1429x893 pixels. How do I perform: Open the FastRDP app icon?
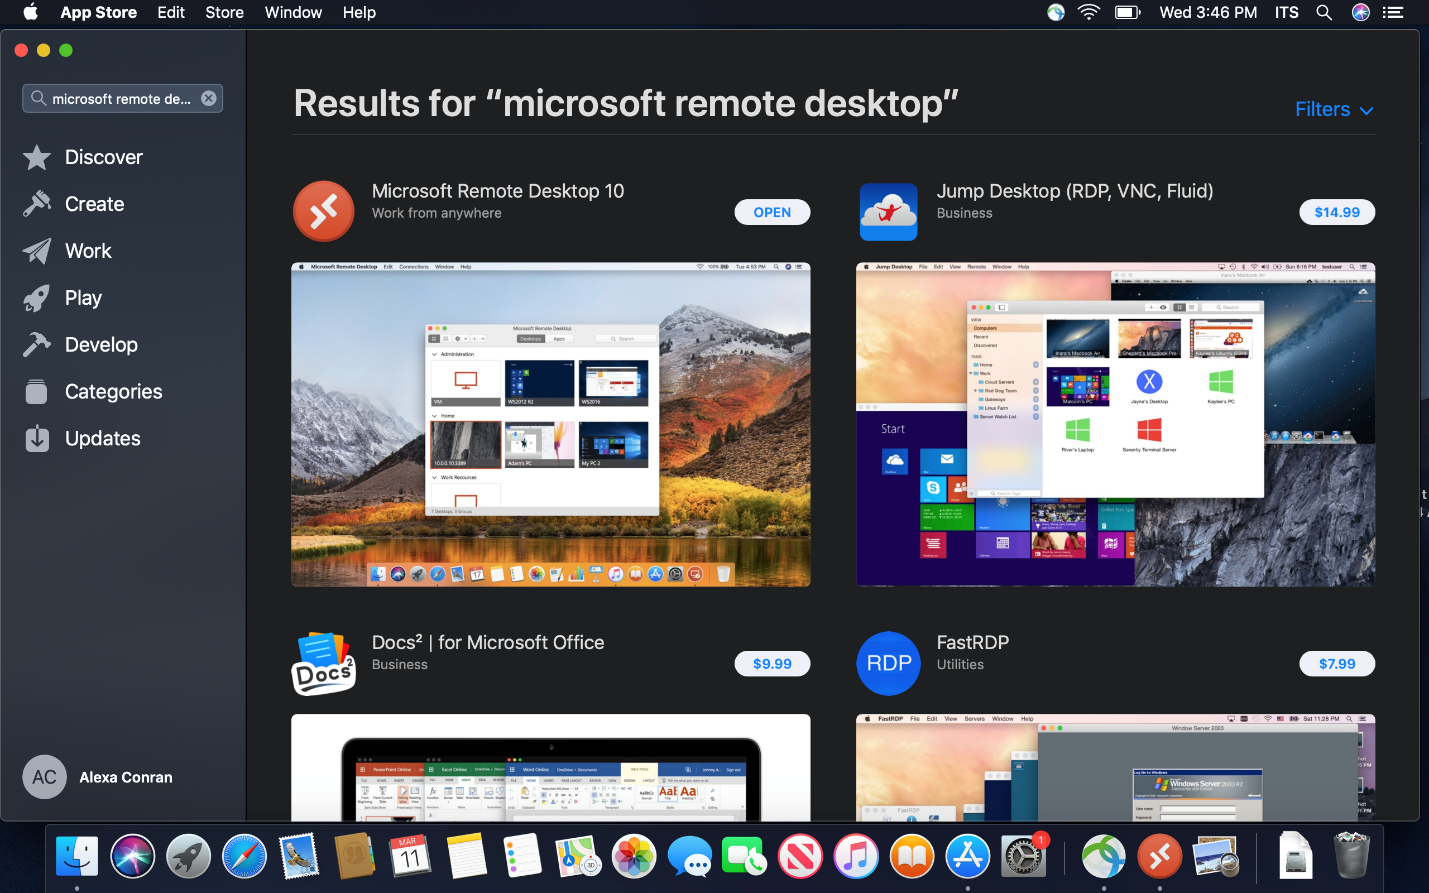click(x=888, y=663)
